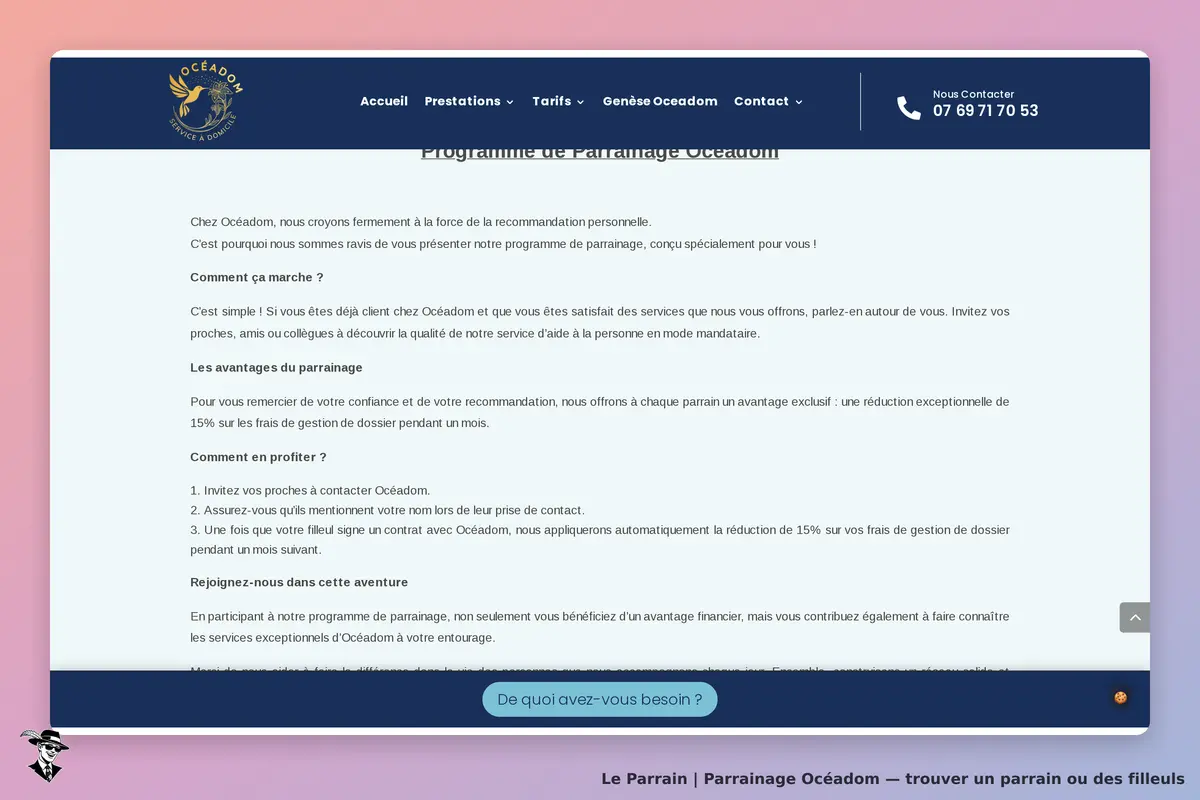The width and height of the screenshot is (1200, 800).
Task: Click the back-to-top arrow button
Action: pyautogui.click(x=1135, y=617)
